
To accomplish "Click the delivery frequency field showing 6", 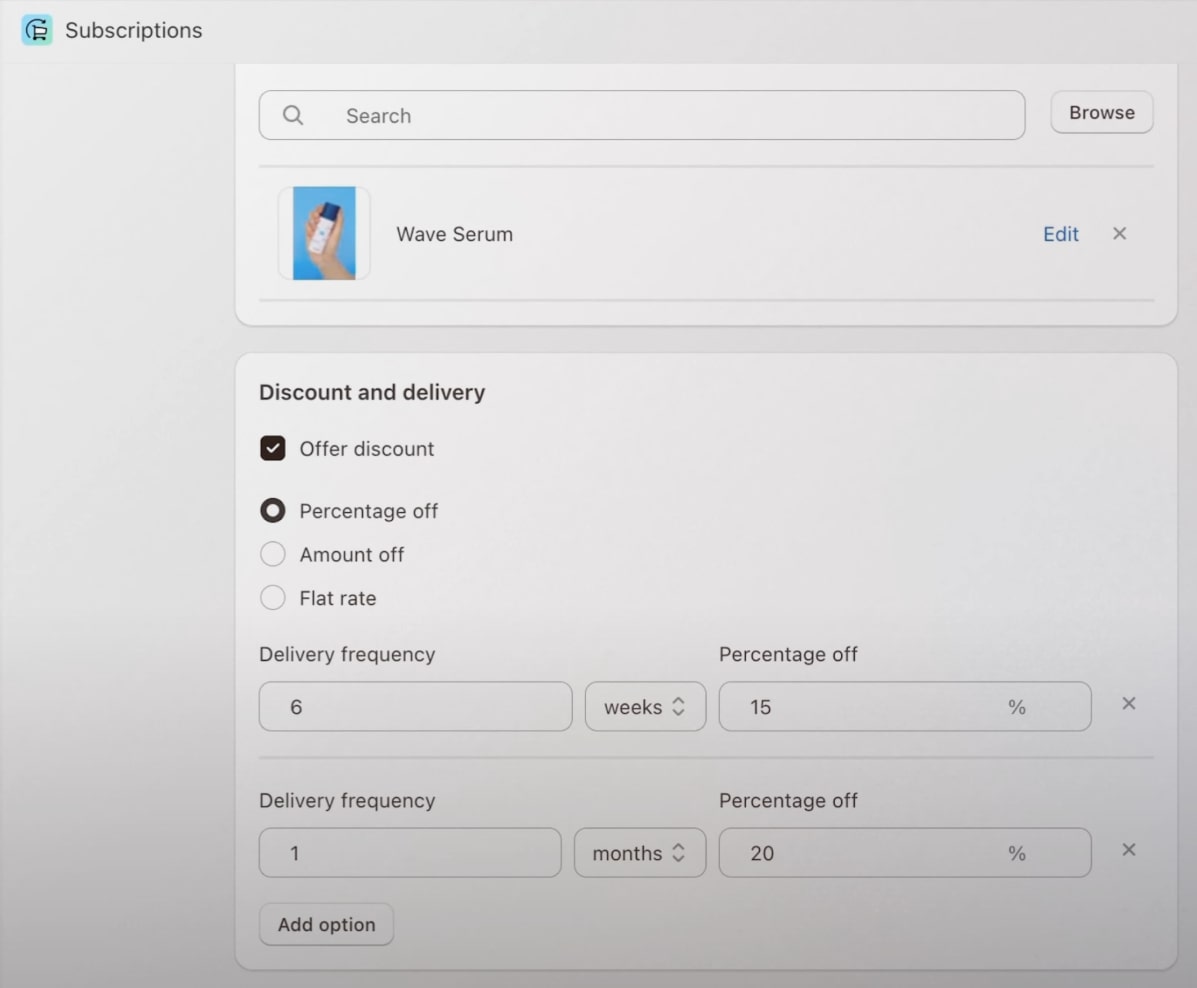I will (x=414, y=706).
